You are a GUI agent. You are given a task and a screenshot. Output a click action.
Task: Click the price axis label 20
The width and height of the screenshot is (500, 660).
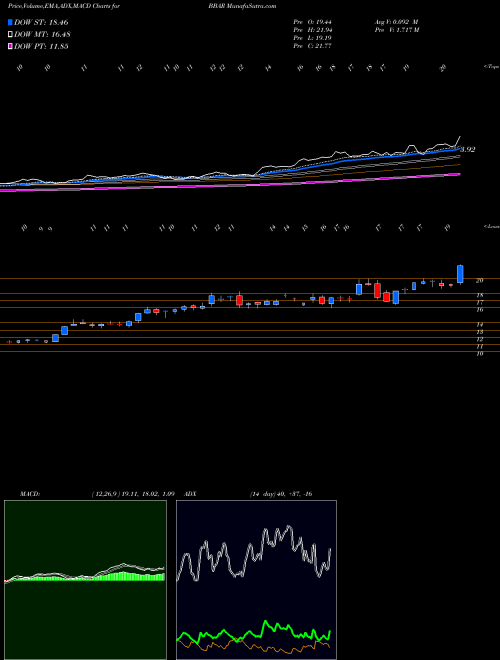(x=479, y=280)
